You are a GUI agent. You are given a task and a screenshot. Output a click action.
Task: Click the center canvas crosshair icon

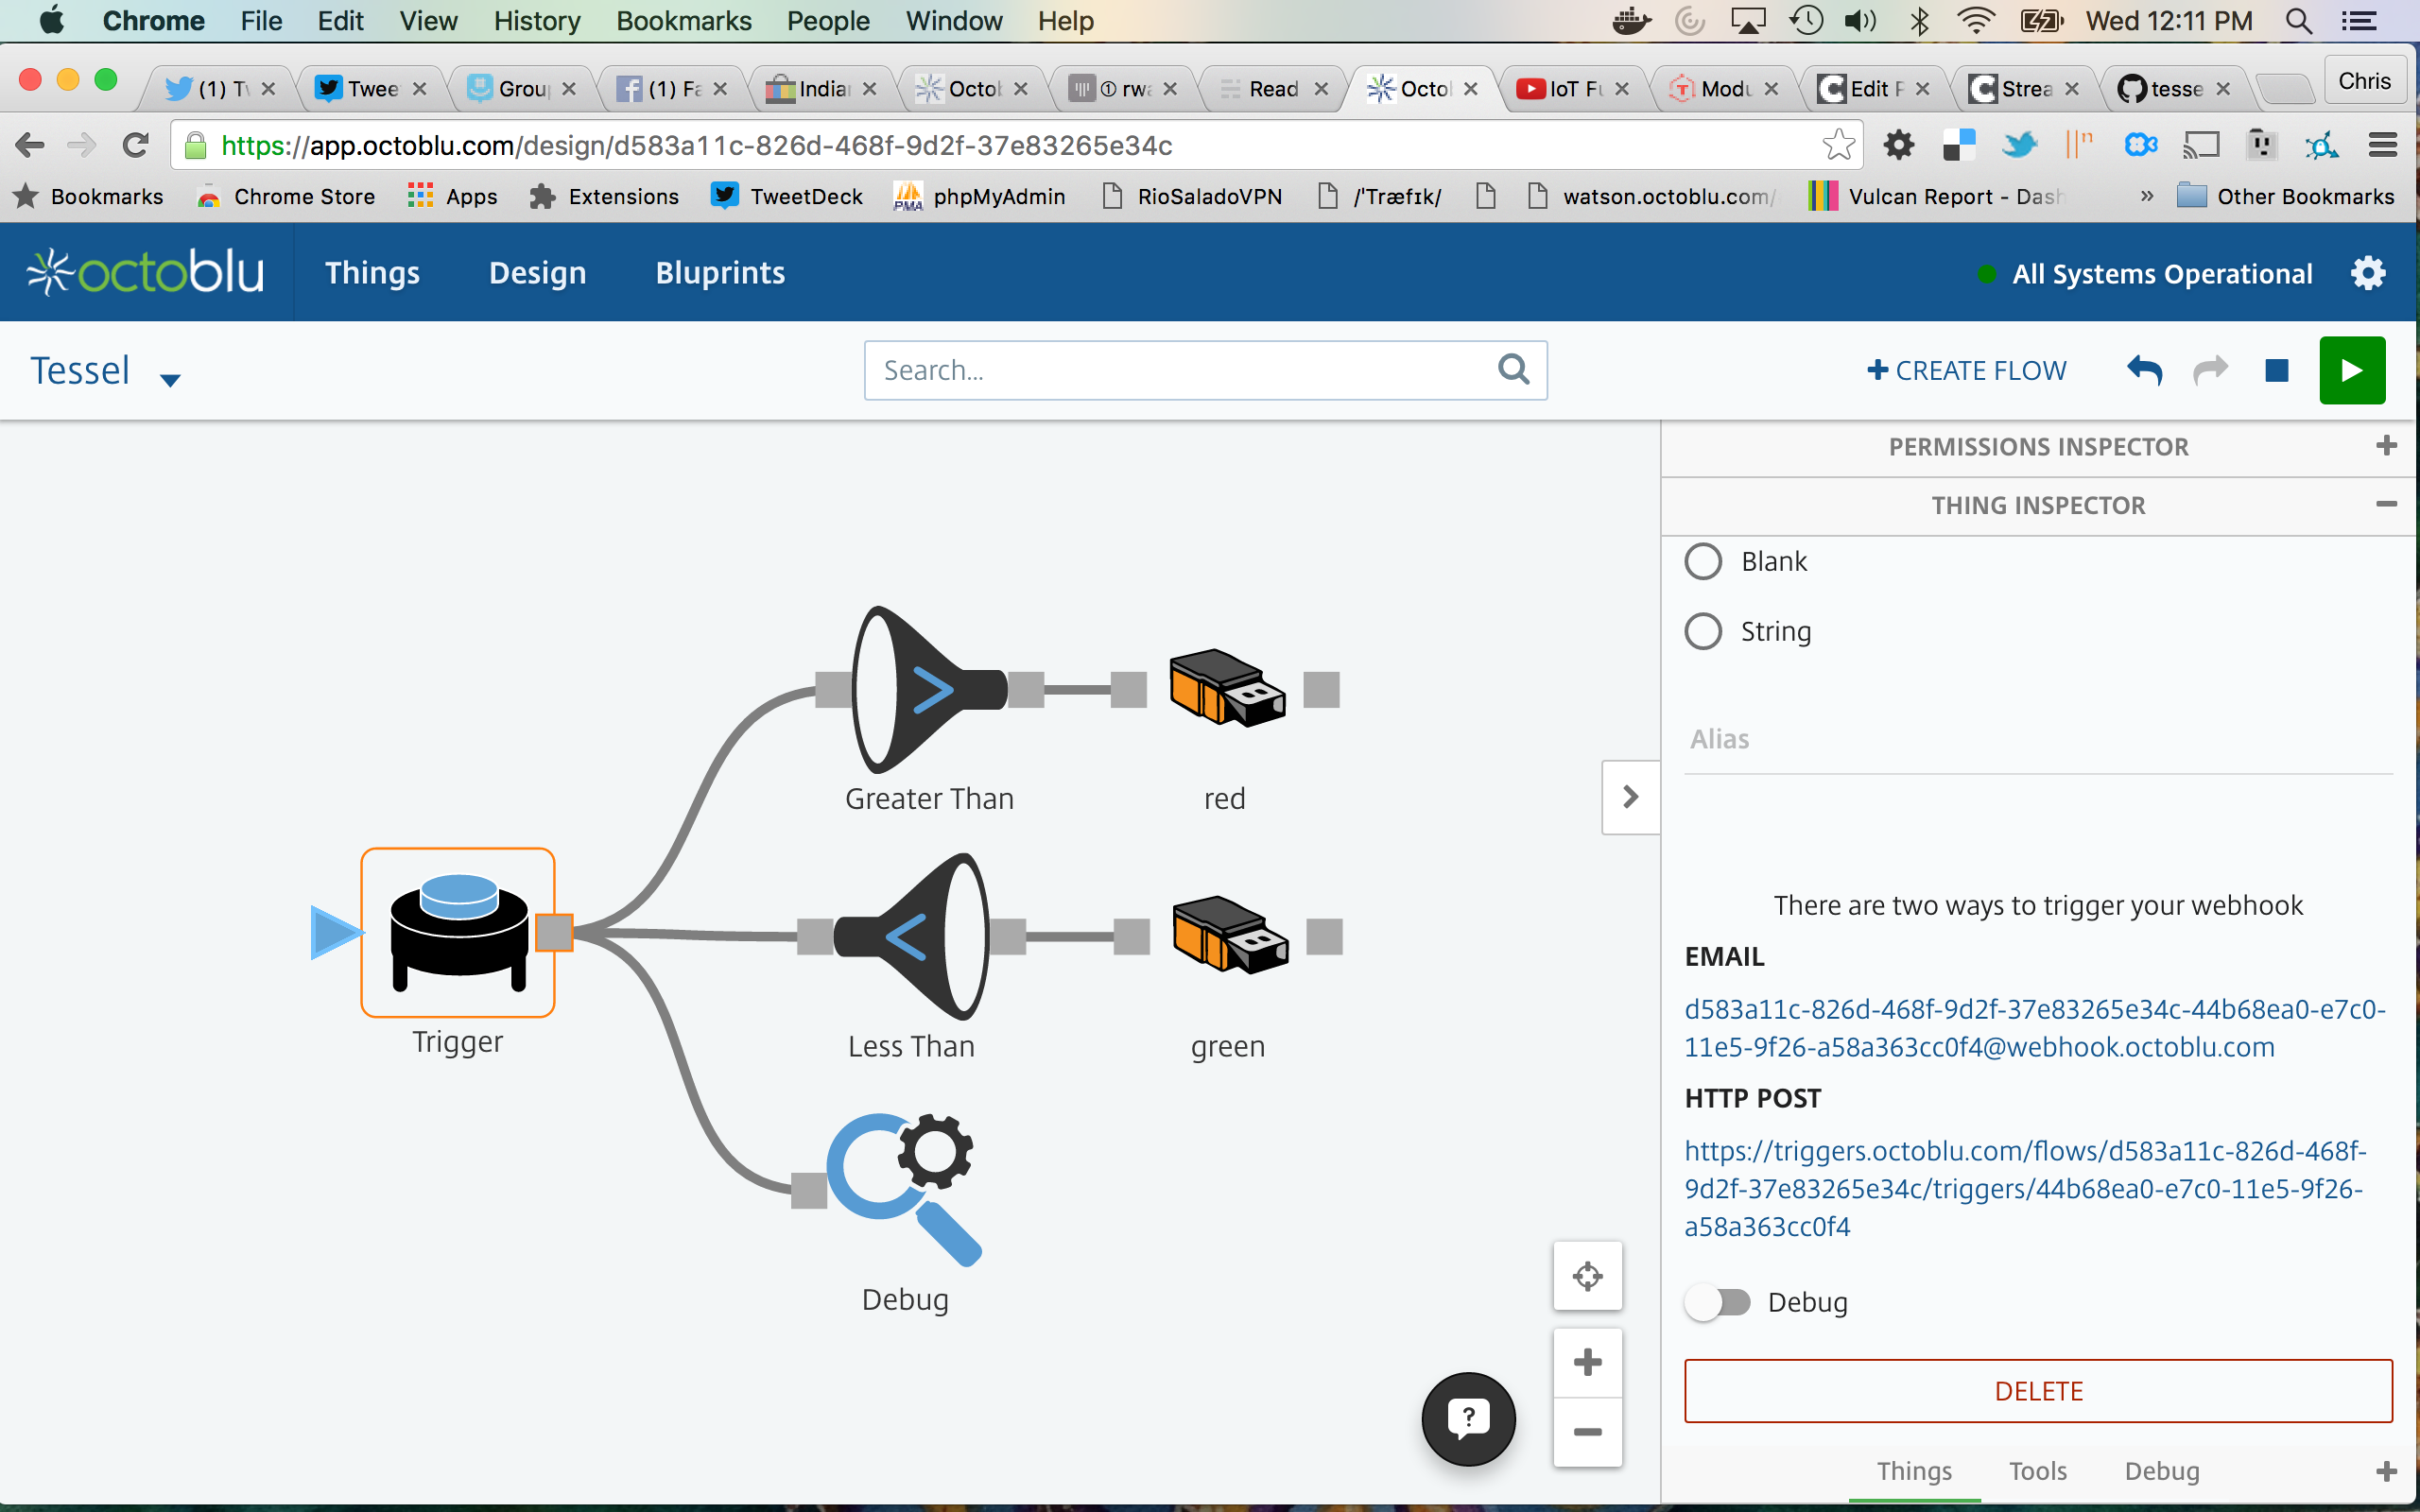(1587, 1276)
